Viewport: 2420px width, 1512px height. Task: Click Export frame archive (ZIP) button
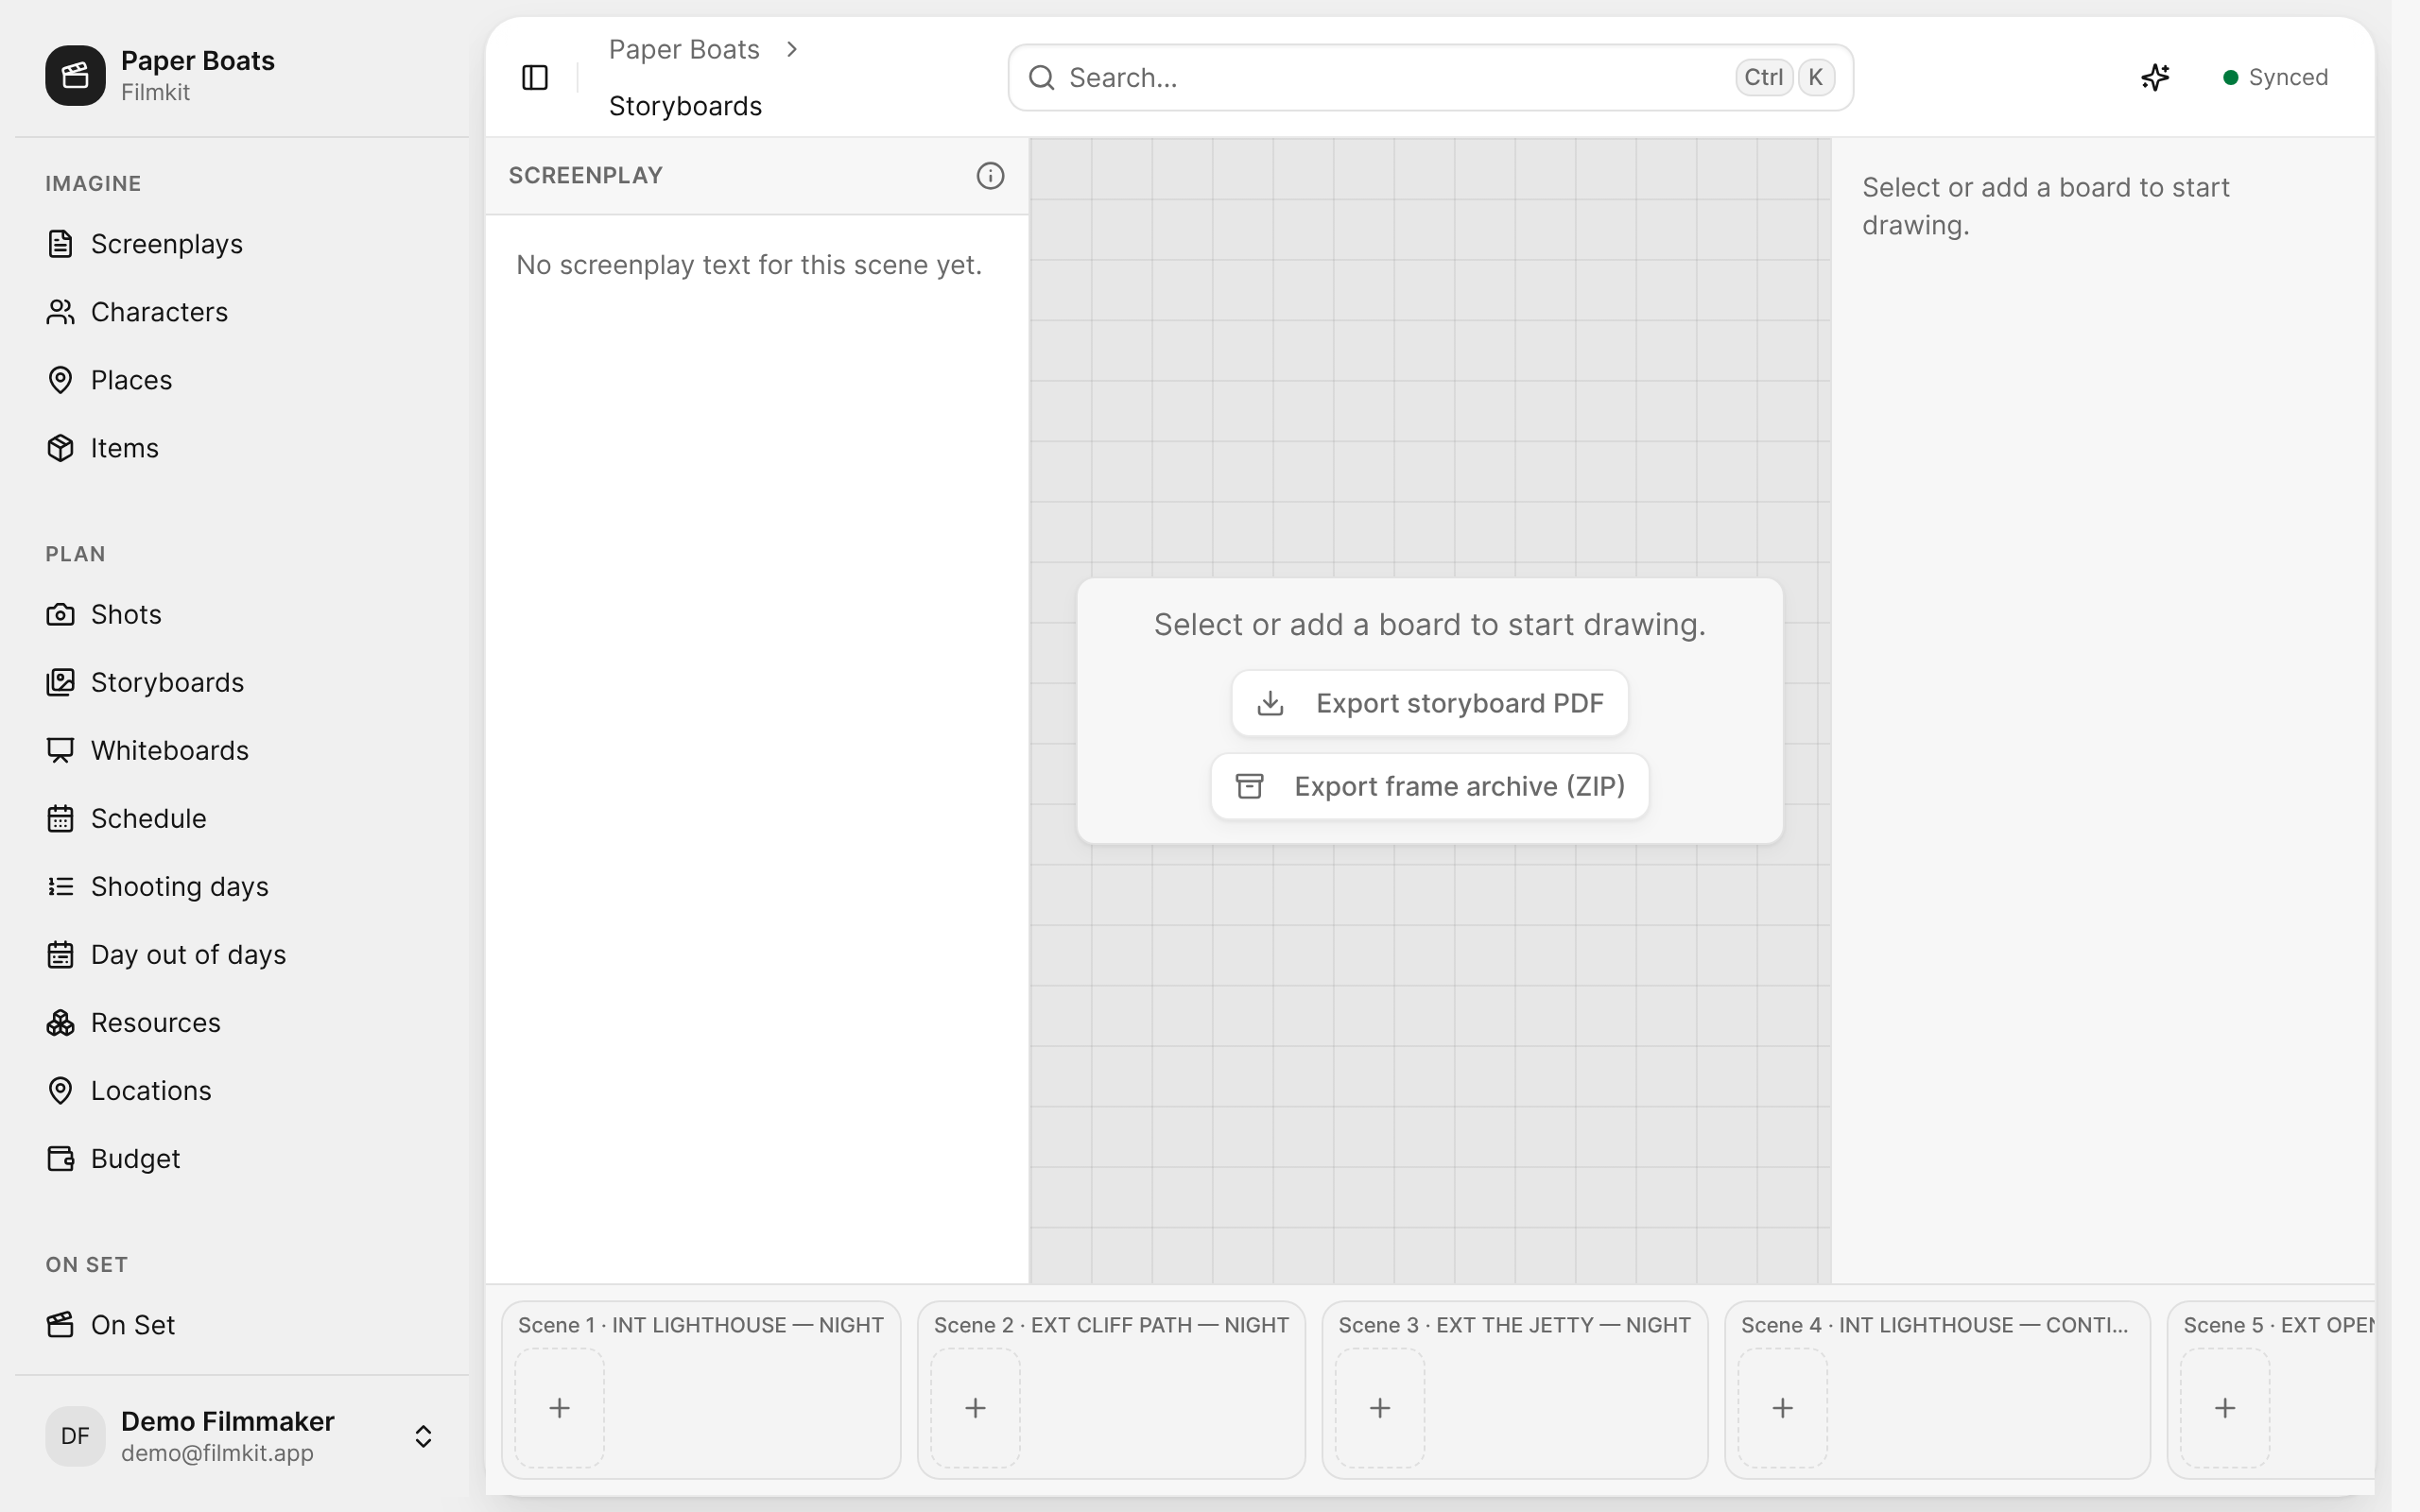tap(1429, 786)
